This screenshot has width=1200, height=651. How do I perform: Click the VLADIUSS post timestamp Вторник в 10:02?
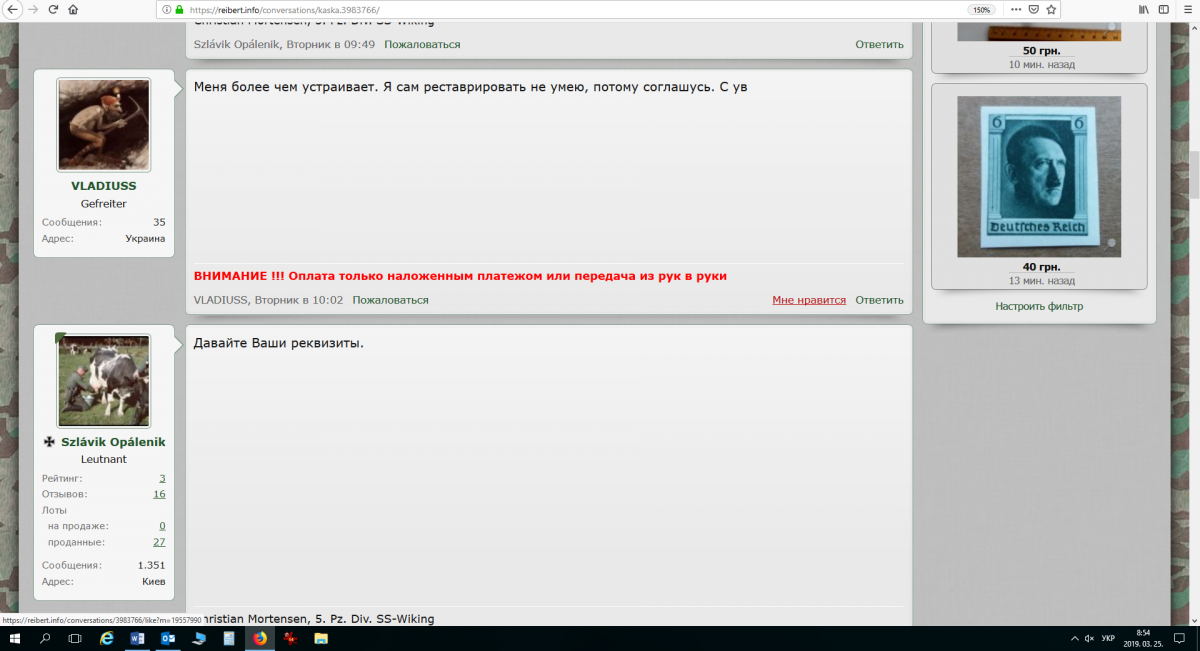coord(299,300)
